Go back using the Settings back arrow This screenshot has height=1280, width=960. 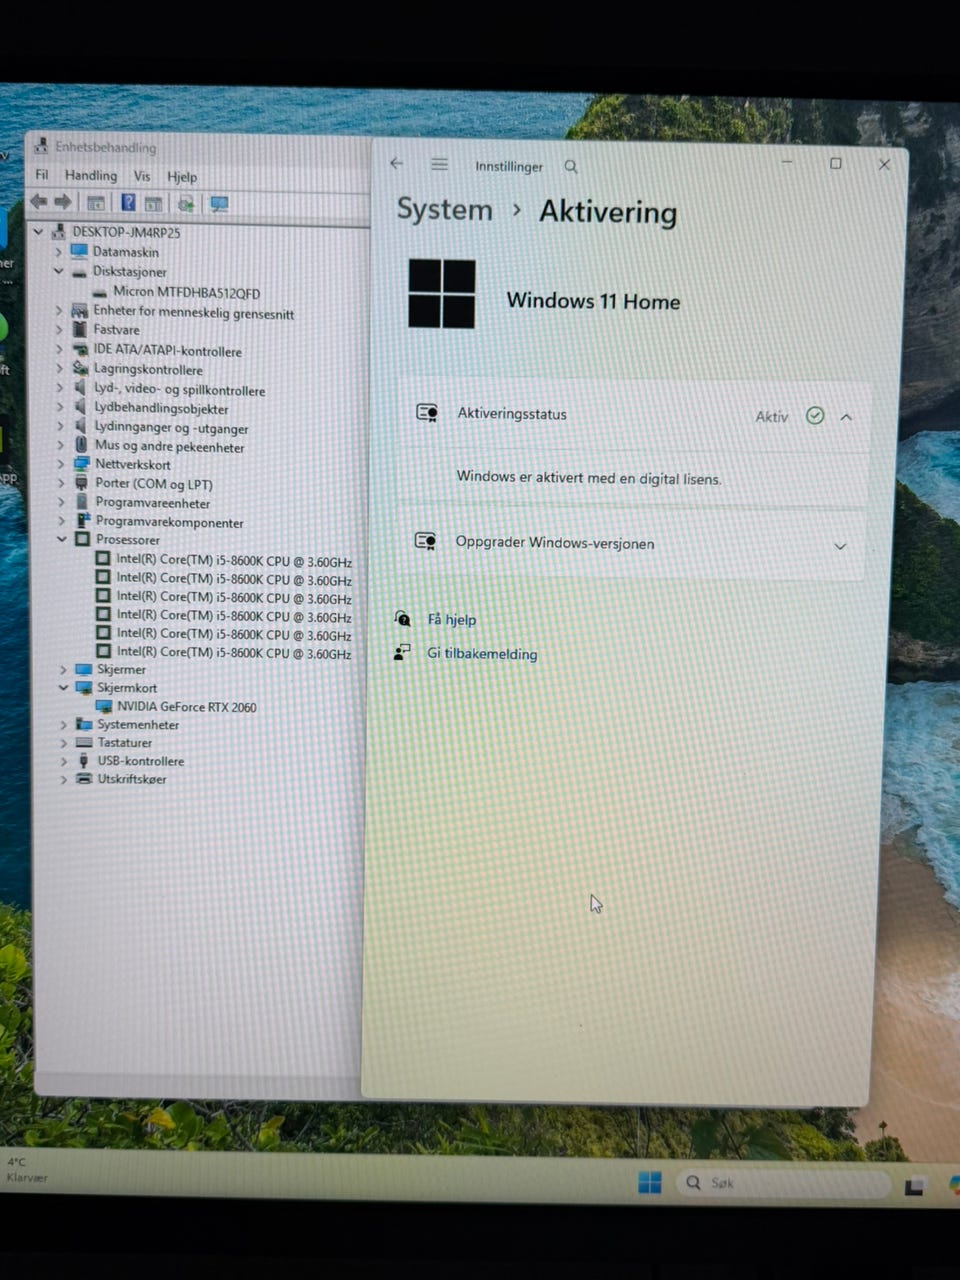pos(397,163)
